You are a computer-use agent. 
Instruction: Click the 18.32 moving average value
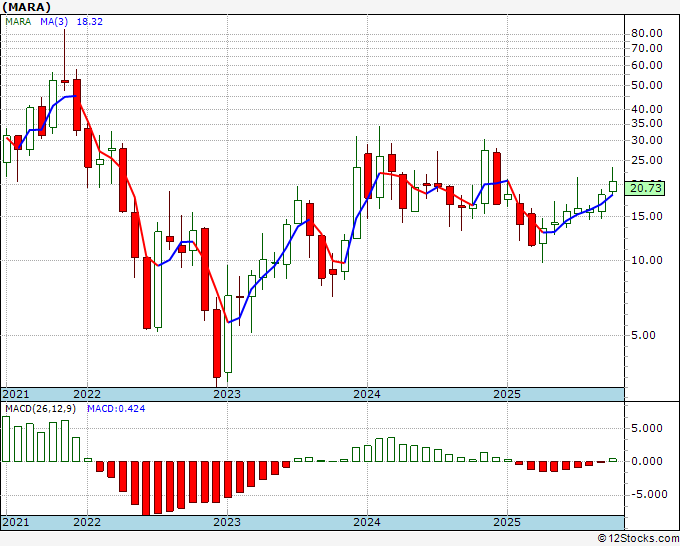[89, 21]
